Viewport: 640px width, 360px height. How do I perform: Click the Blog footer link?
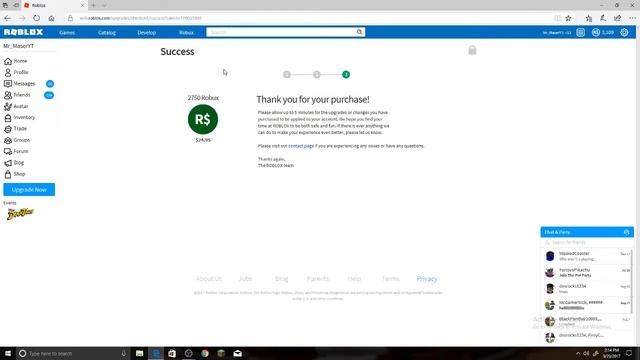(281, 279)
